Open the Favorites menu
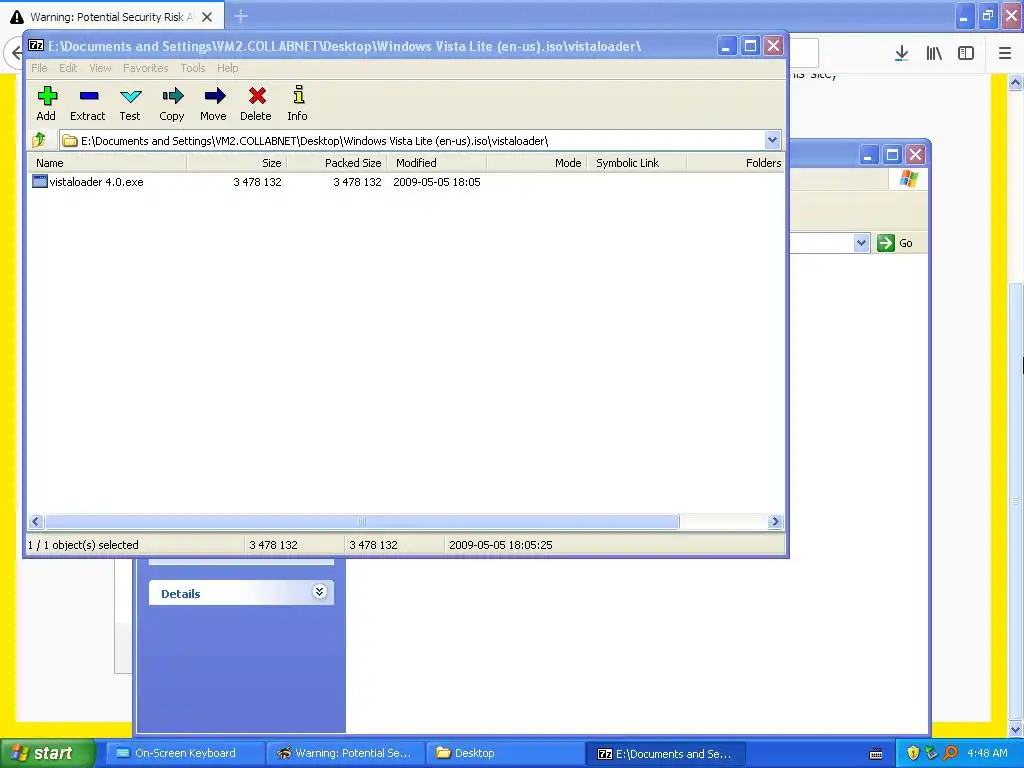1024x768 pixels. 146,68
